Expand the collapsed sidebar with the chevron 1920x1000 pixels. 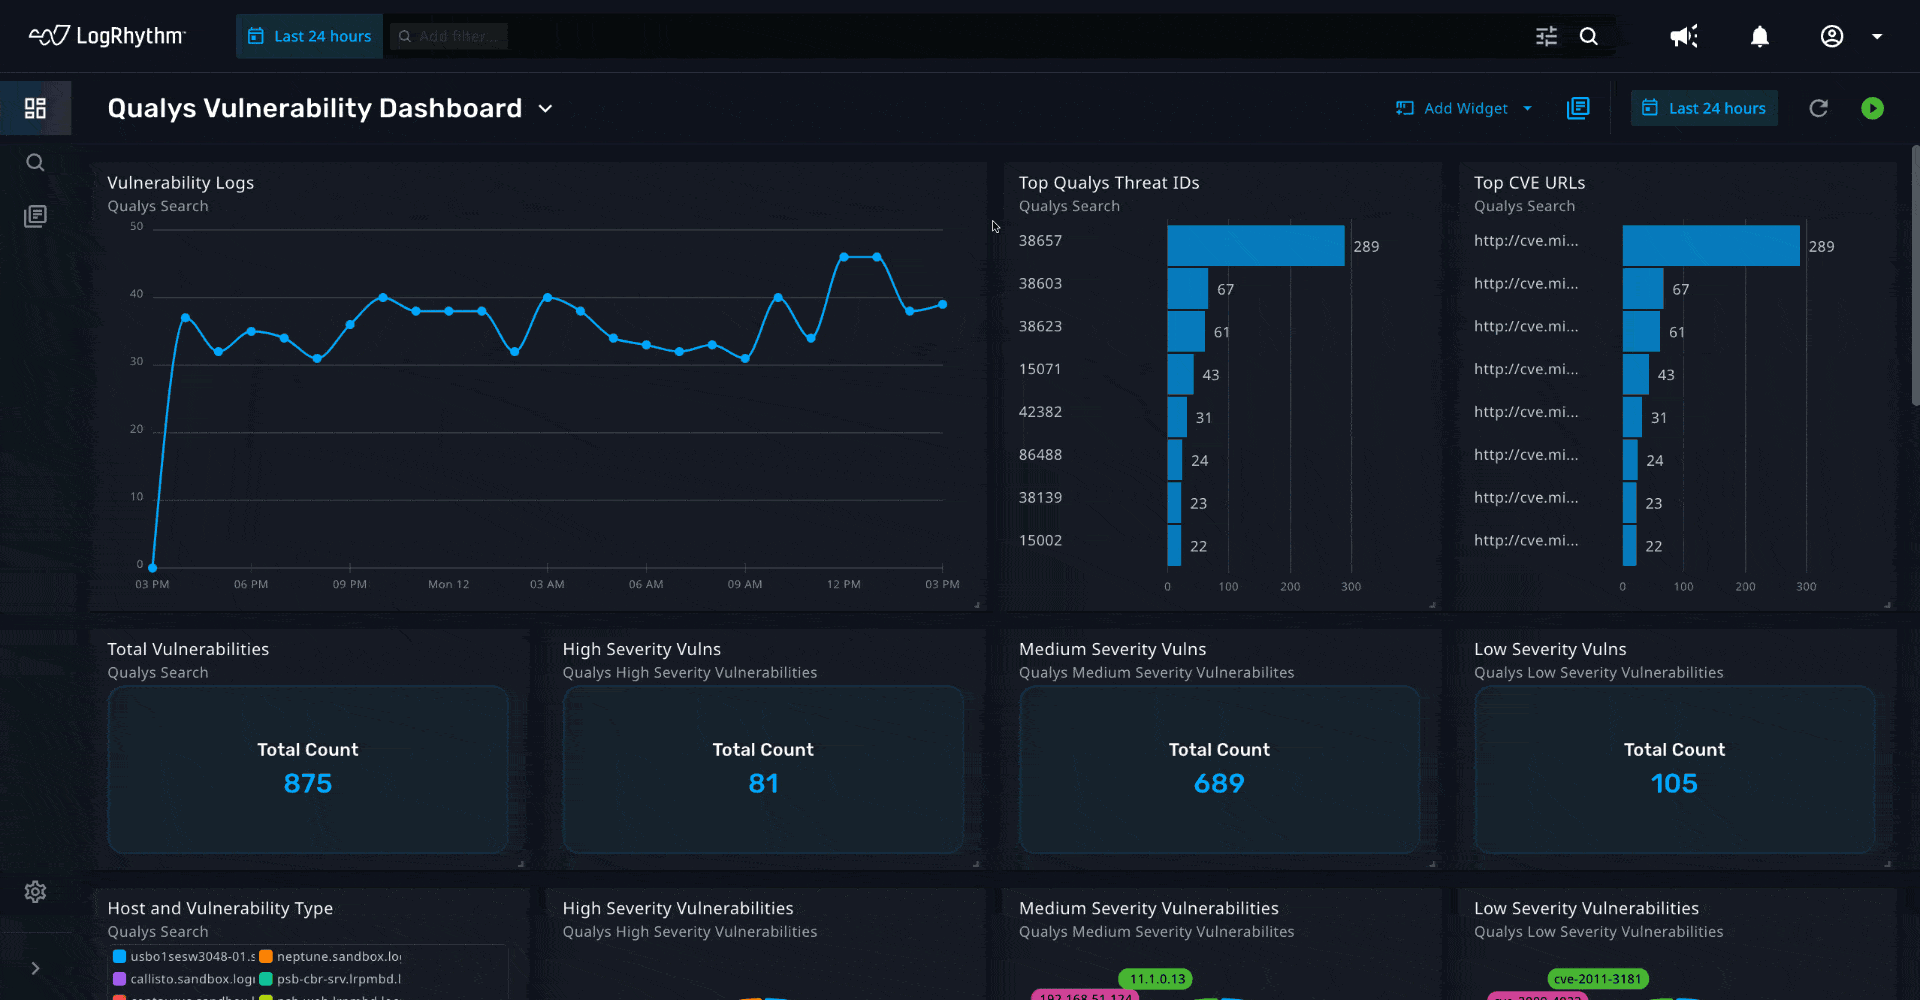point(36,968)
